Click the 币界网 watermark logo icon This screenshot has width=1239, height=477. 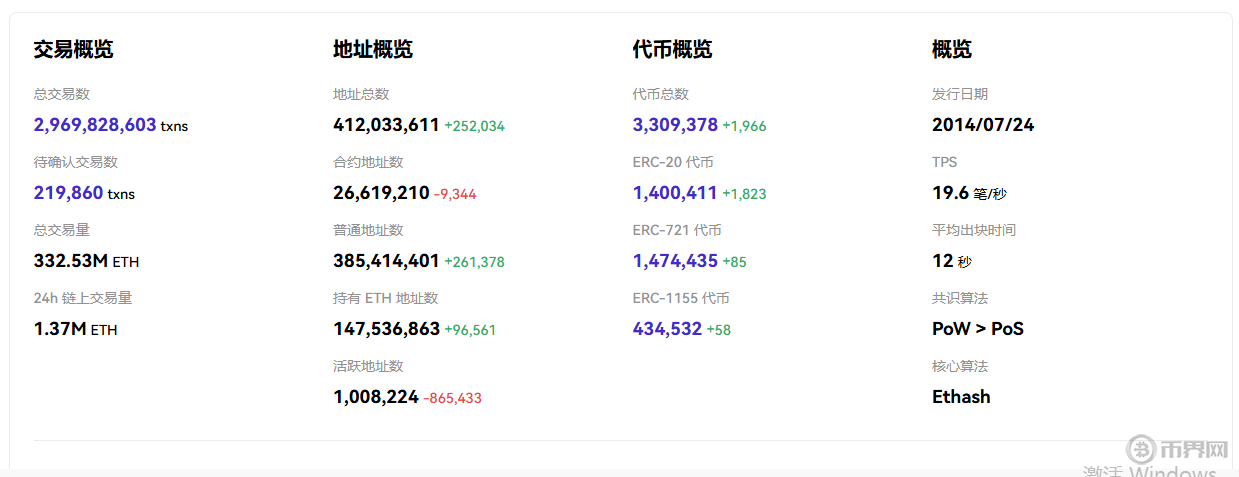[x=1141, y=449]
